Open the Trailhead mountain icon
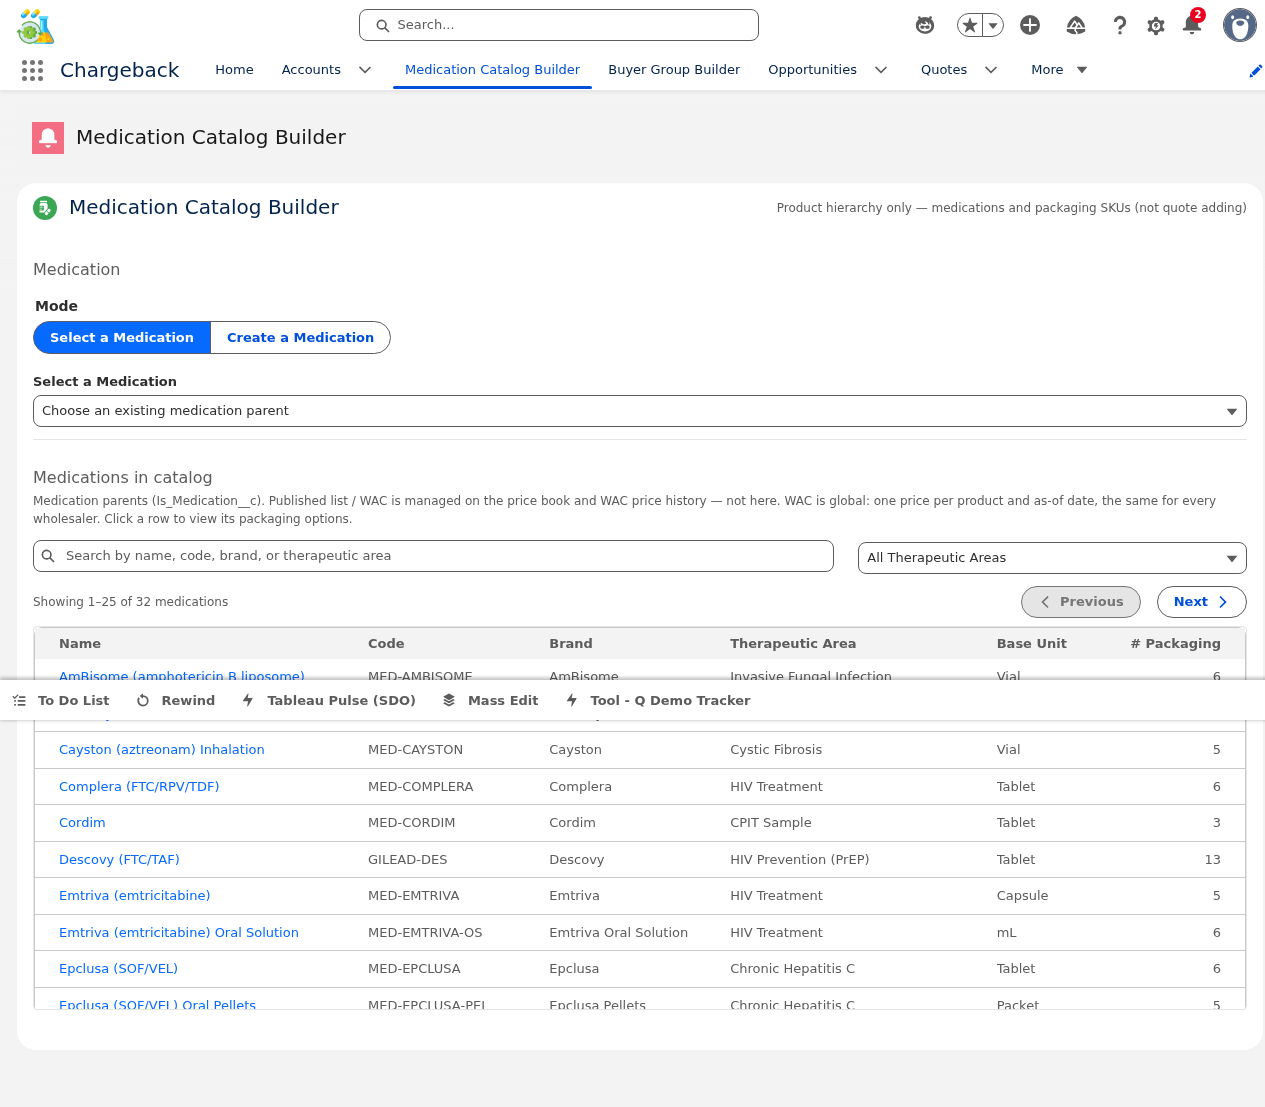1265x1107 pixels. coord(1076,25)
